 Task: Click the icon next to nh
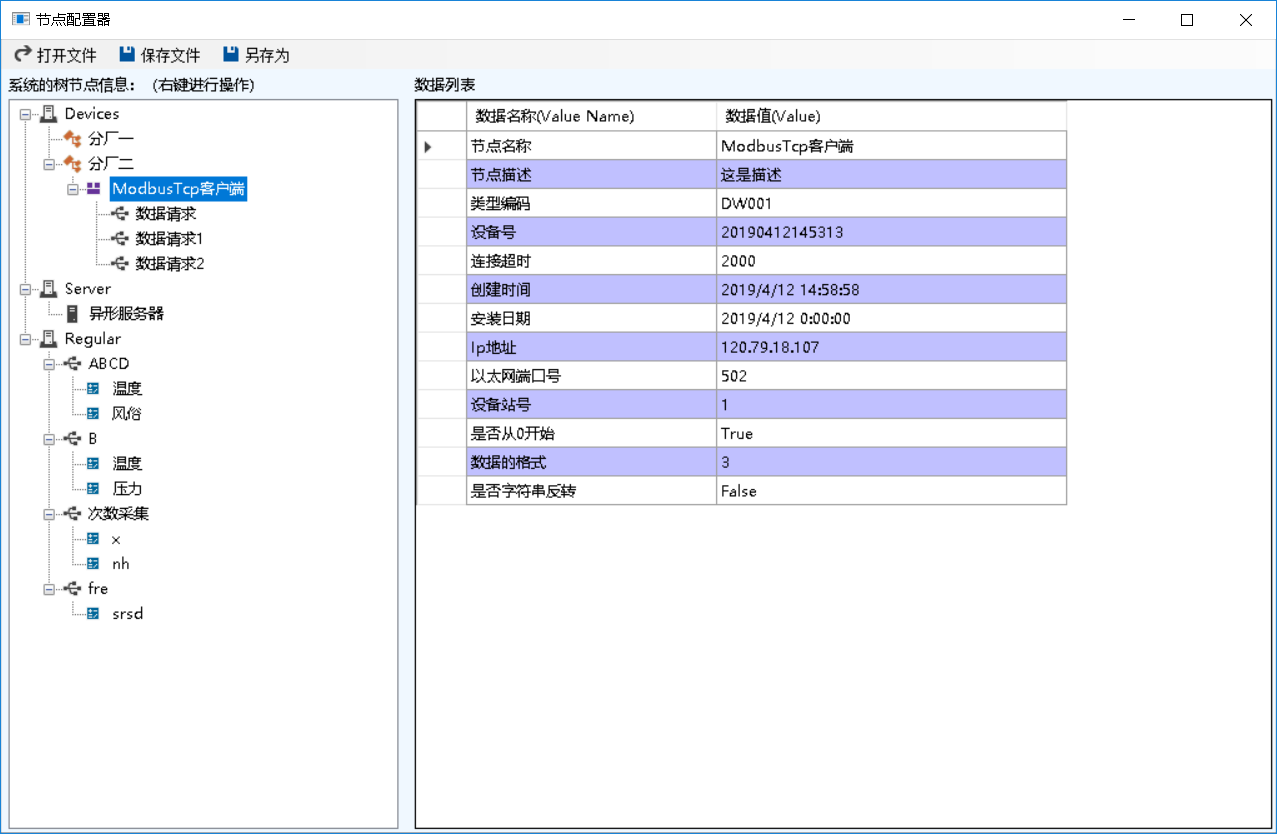(x=94, y=564)
